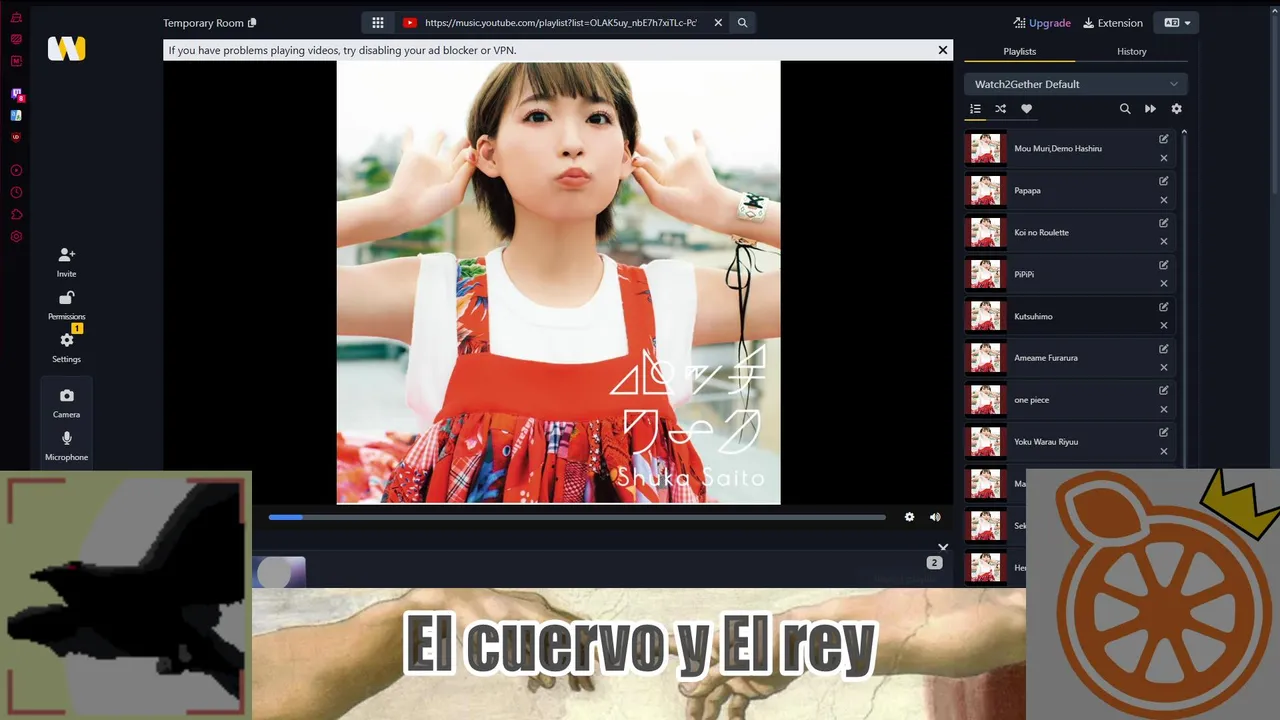1280x720 pixels.
Task: Remove Papapa from playlist
Action: pos(1163,200)
